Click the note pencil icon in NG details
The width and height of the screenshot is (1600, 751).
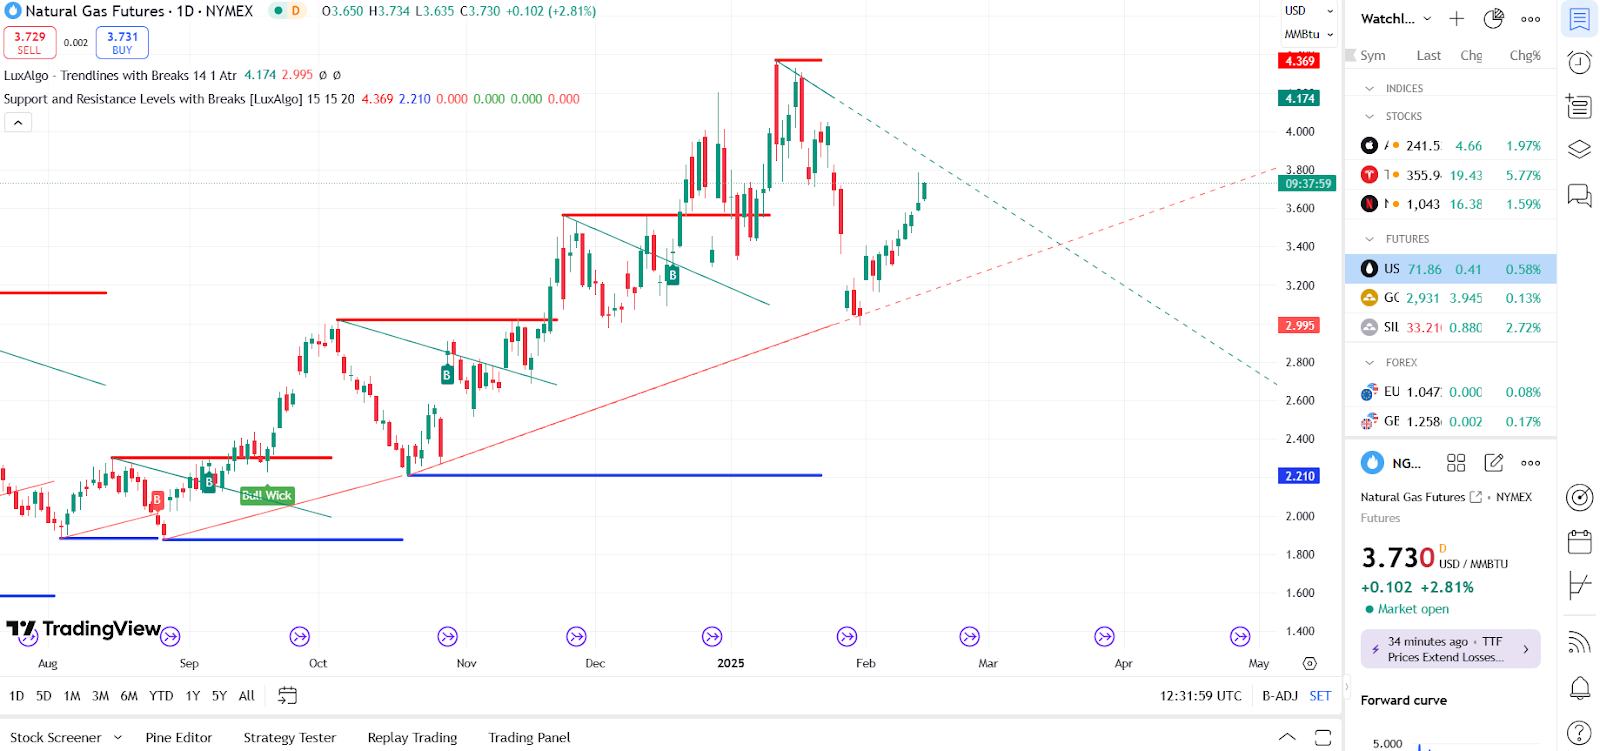(x=1494, y=462)
